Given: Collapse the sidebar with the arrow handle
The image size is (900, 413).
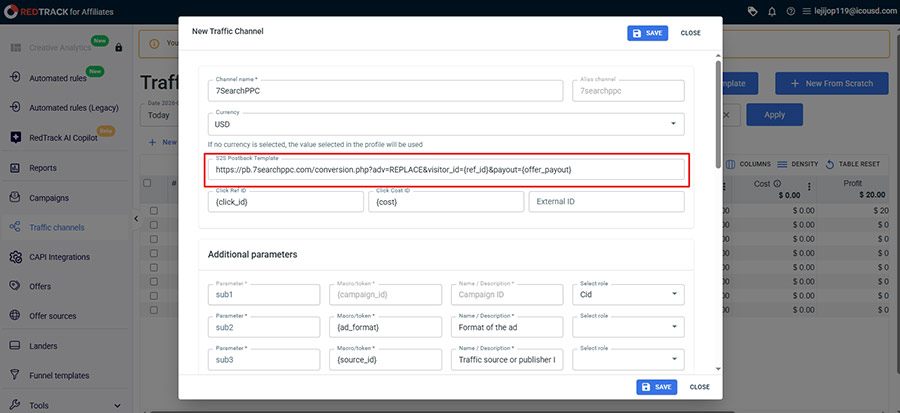Looking at the screenshot, I should [136, 219].
